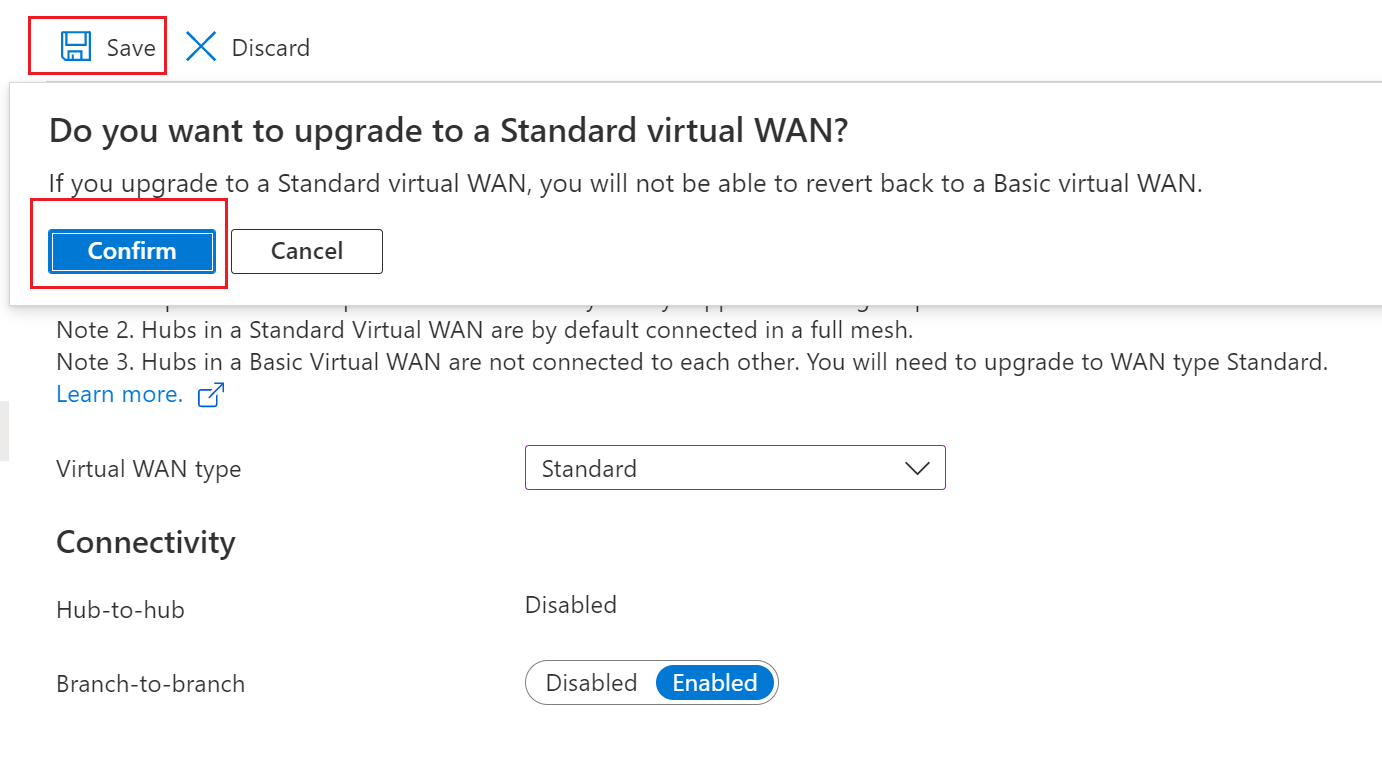Click the blue X Discard icon
1382x766 pixels.
point(201,47)
